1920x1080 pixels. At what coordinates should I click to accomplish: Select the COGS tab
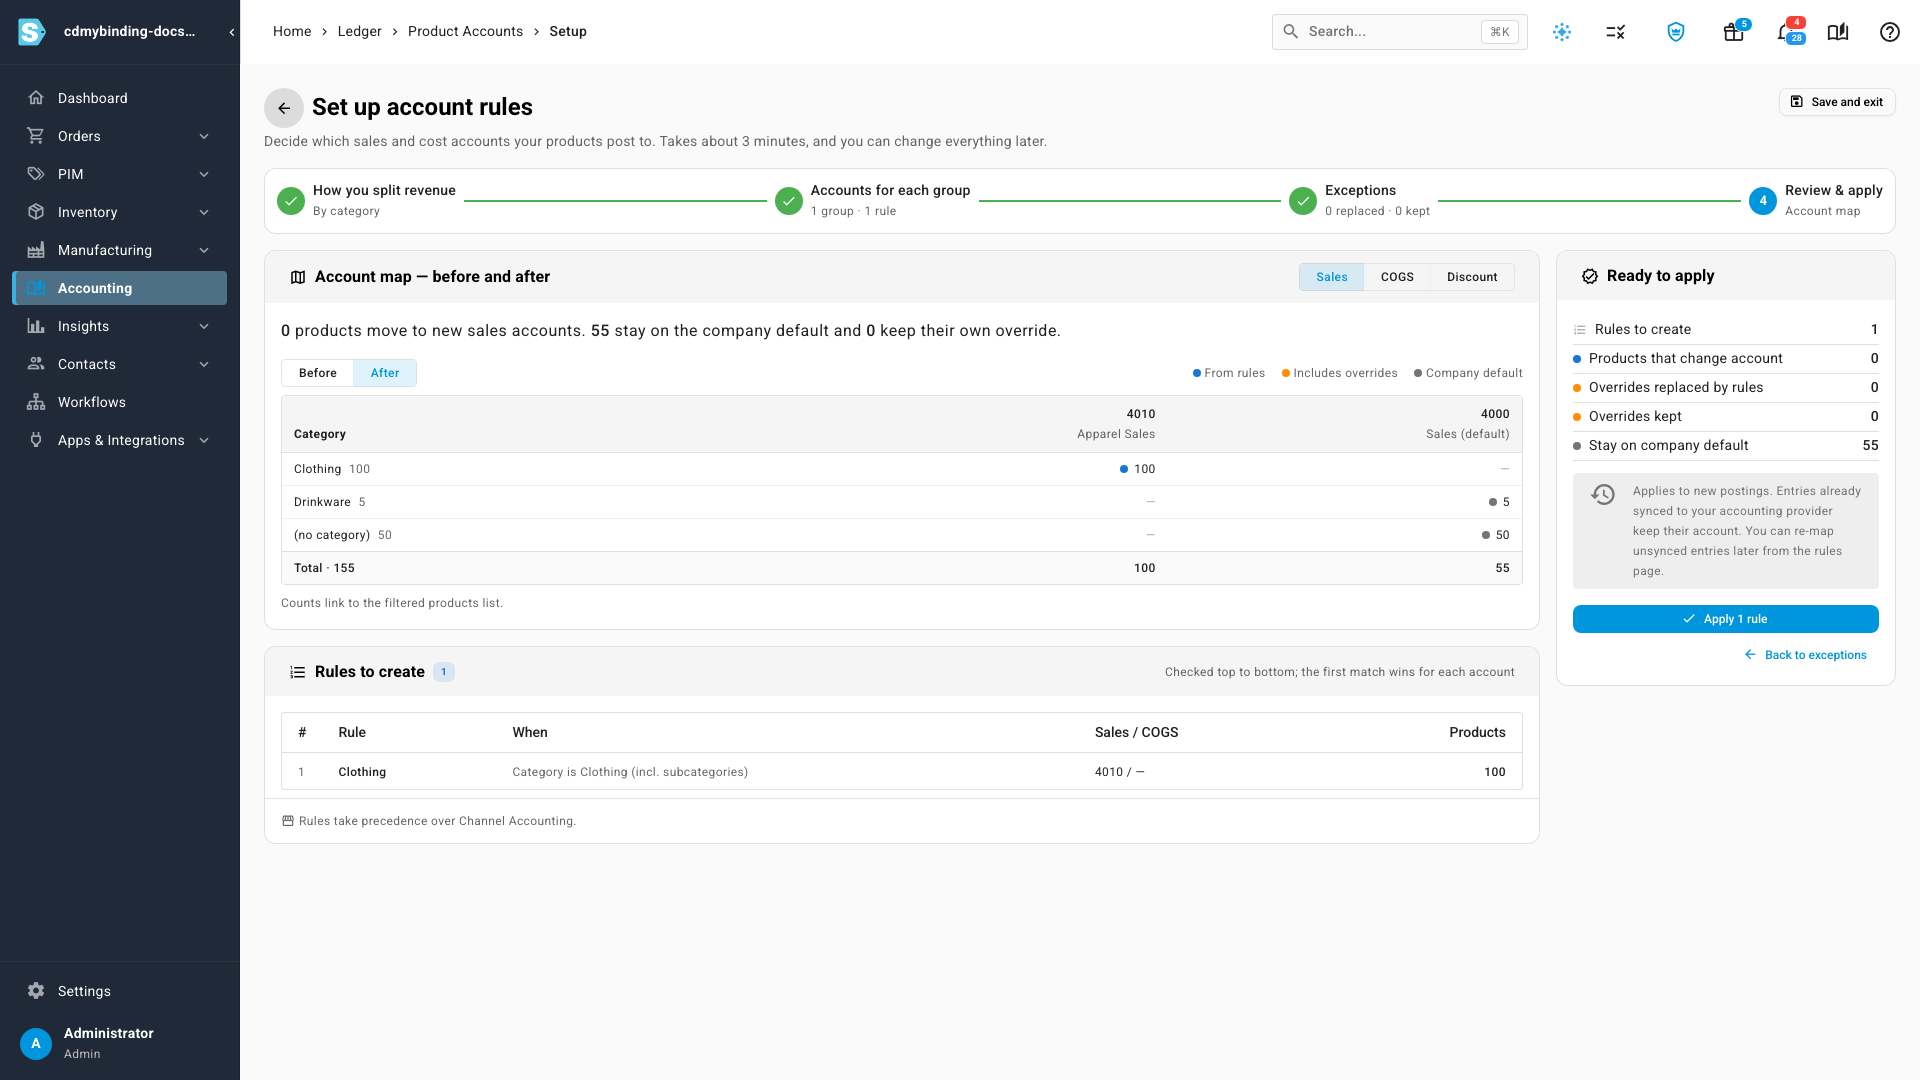1397,277
